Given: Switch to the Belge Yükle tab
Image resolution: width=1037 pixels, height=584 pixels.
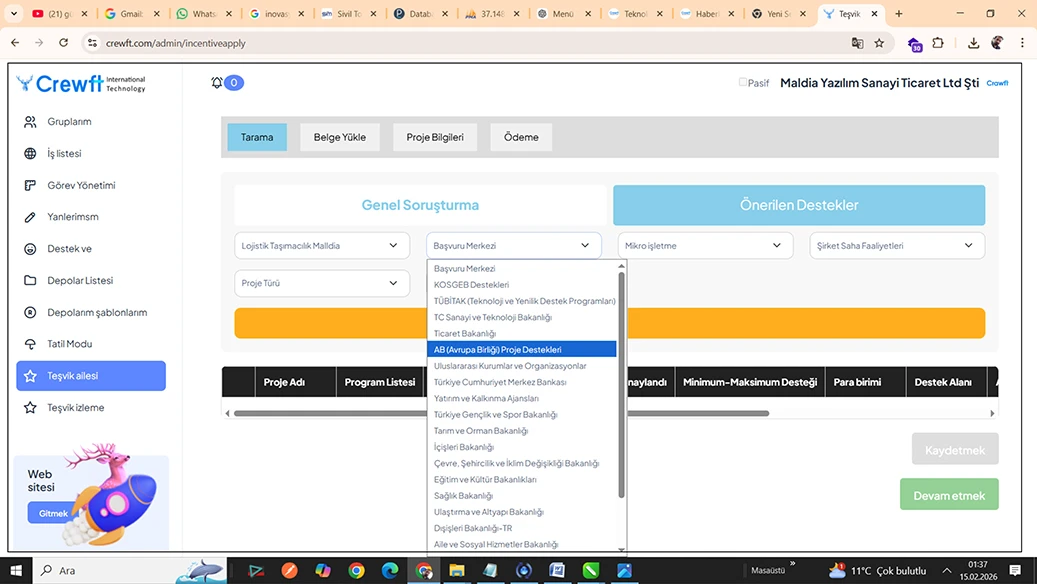Looking at the screenshot, I should tap(340, 137).
